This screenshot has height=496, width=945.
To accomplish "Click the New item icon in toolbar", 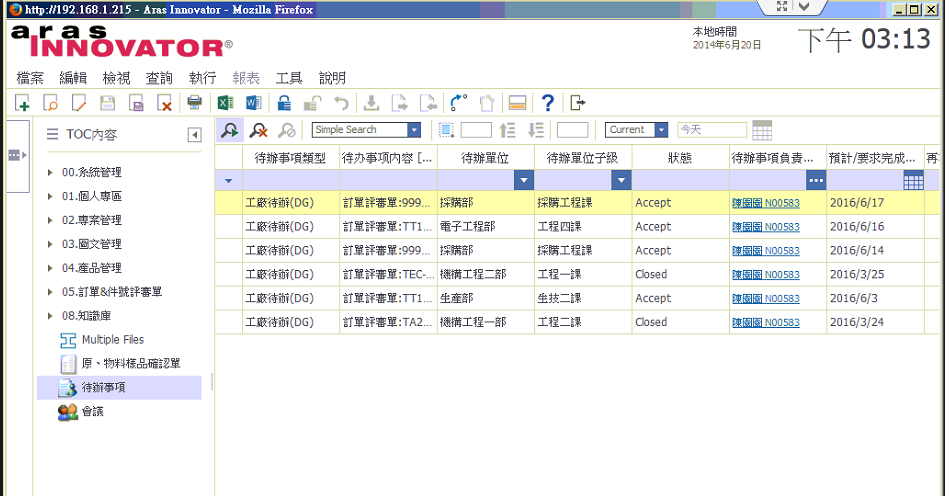I will click(x=22, y=102).
